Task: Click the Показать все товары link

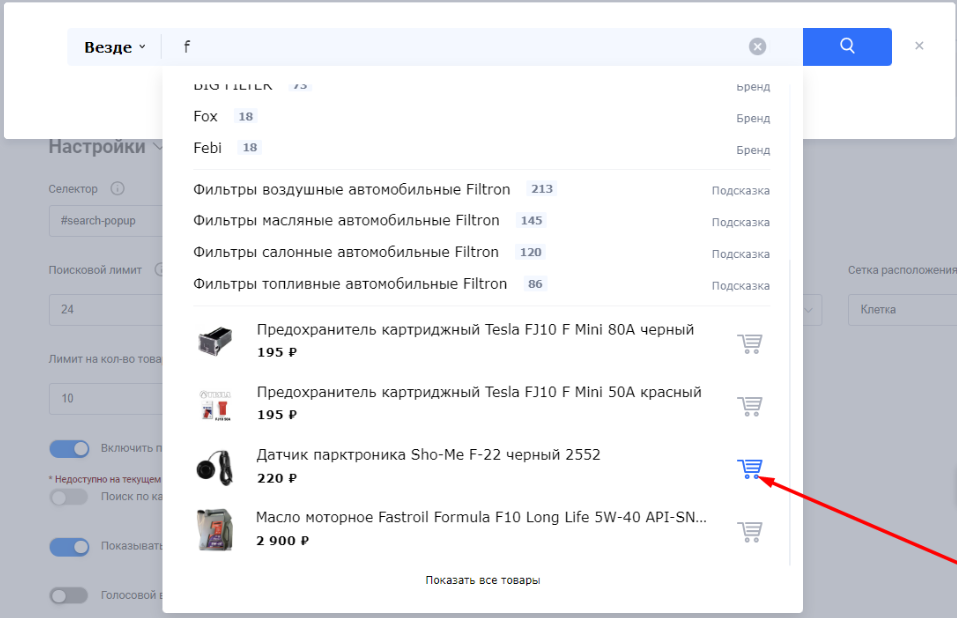Action: [x=483, y=580]
